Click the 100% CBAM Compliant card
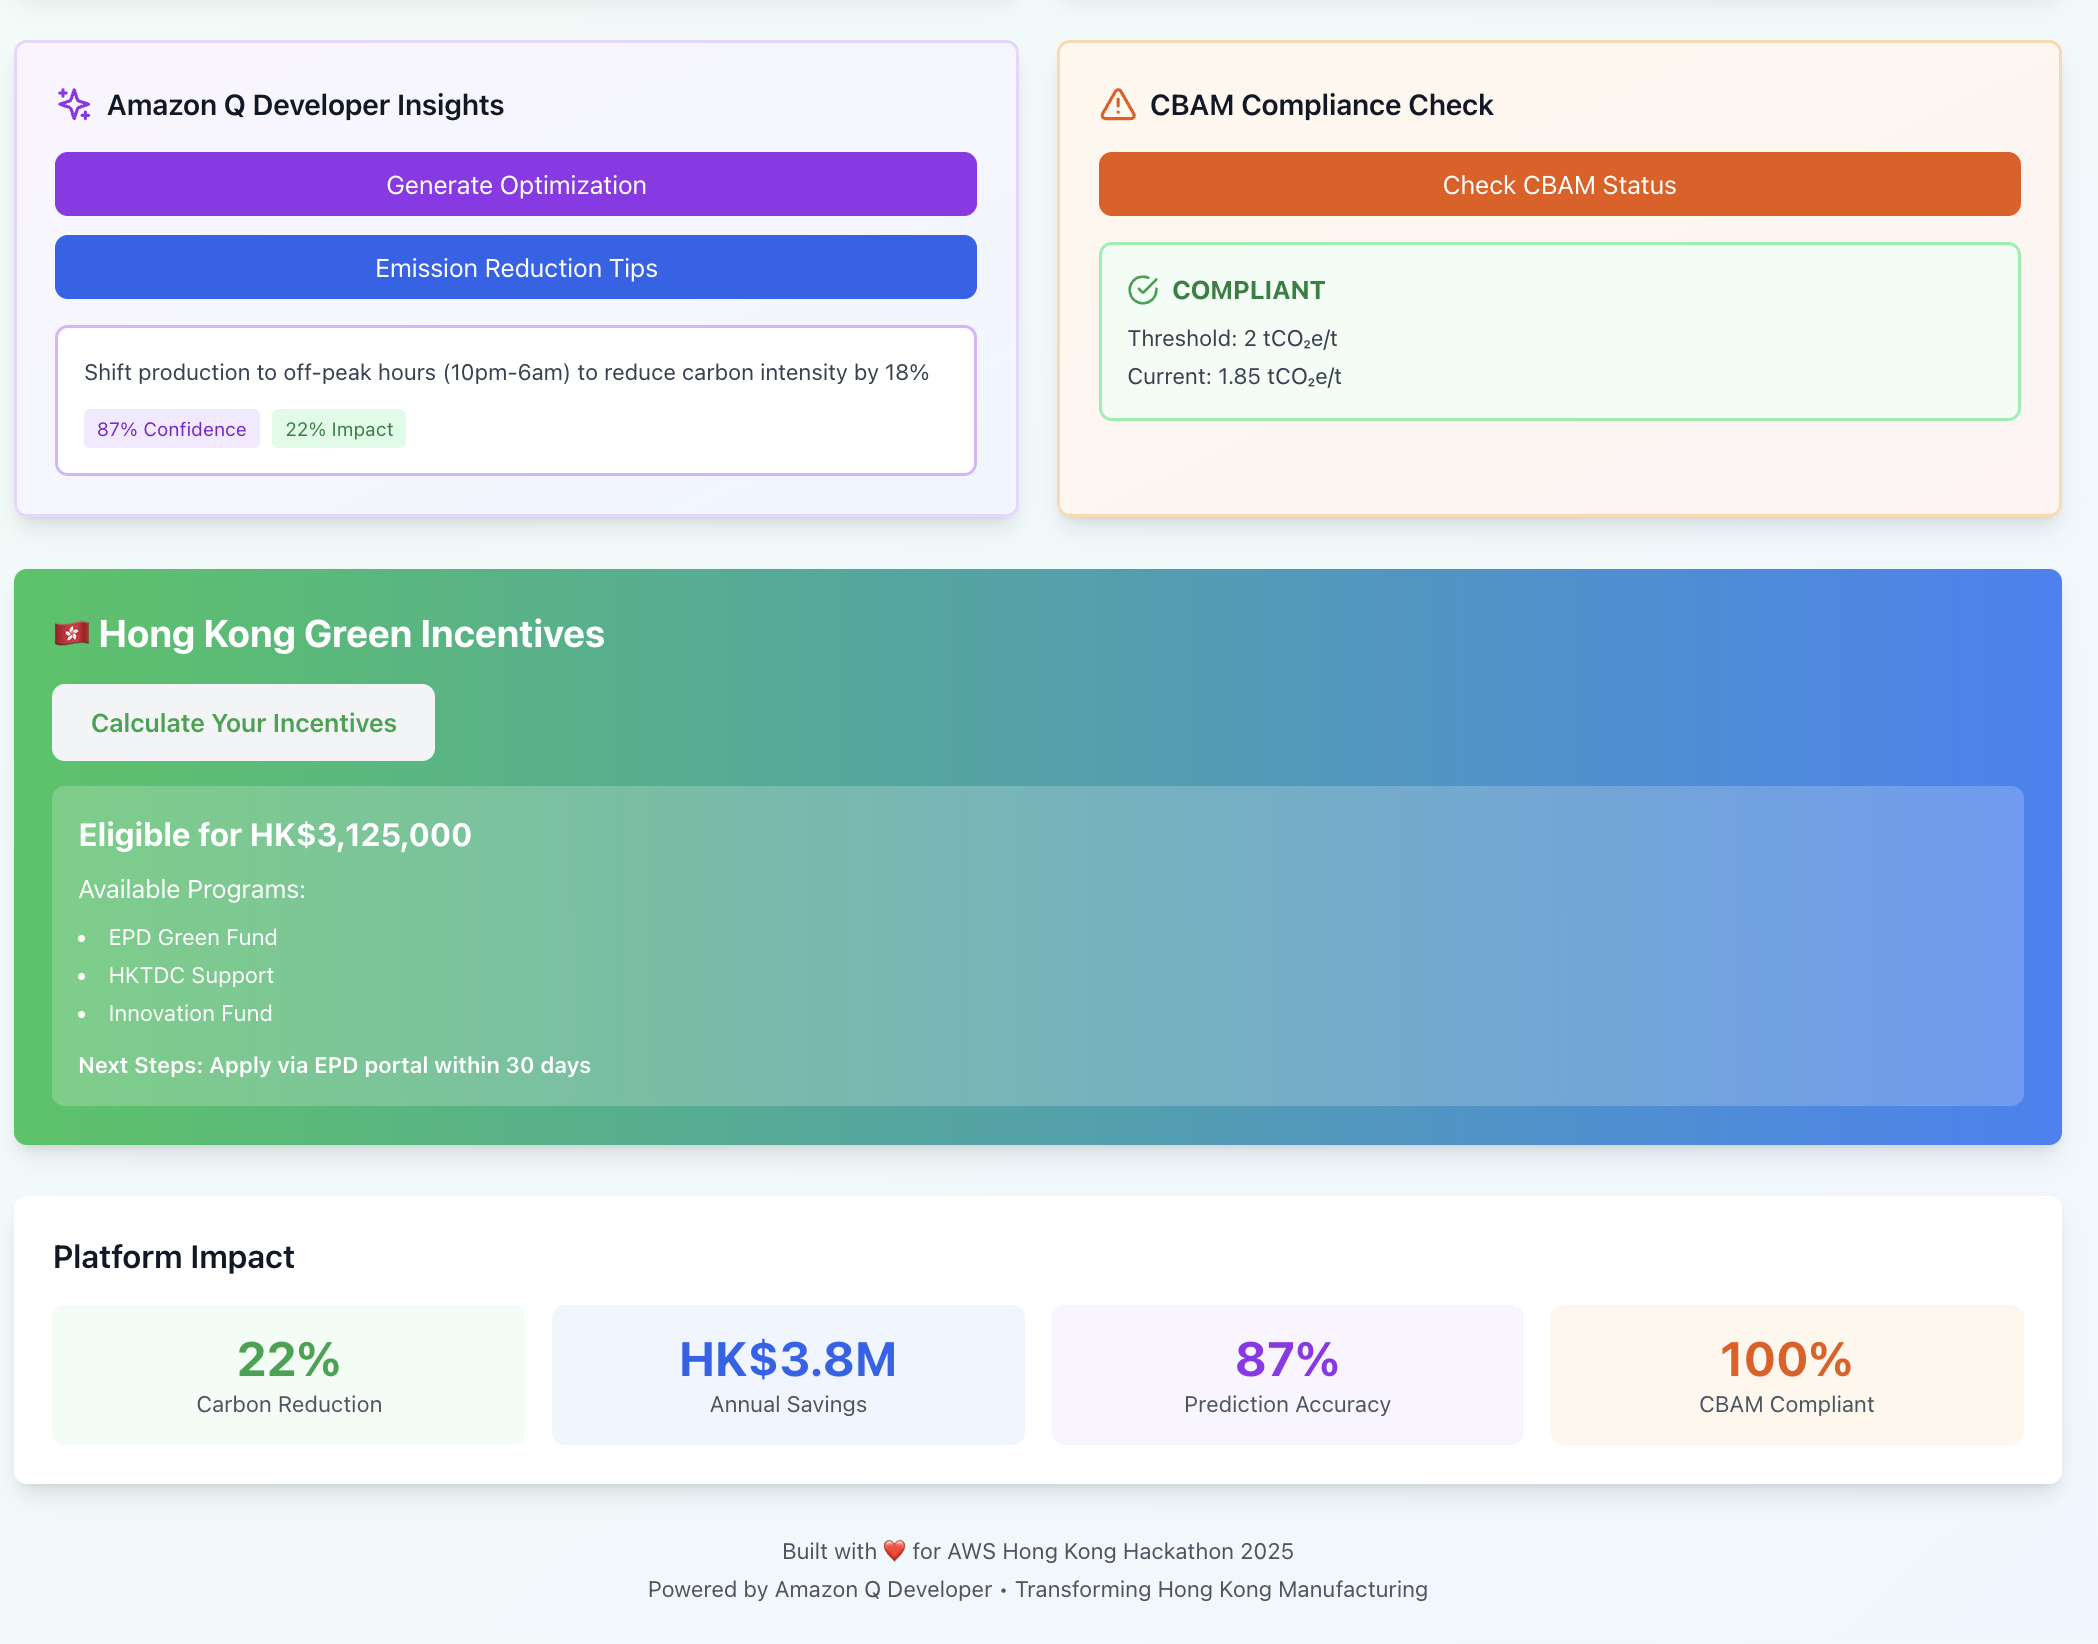This screenshot has width=2098, height=1644. click(1786, 1374)
